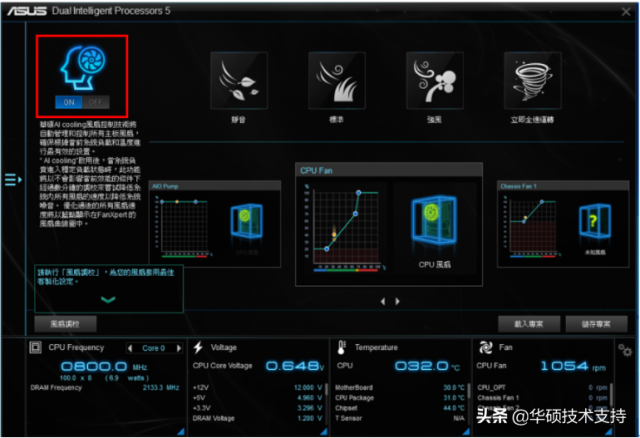Click the CPU_OPT fan row

tap(542, 387)
